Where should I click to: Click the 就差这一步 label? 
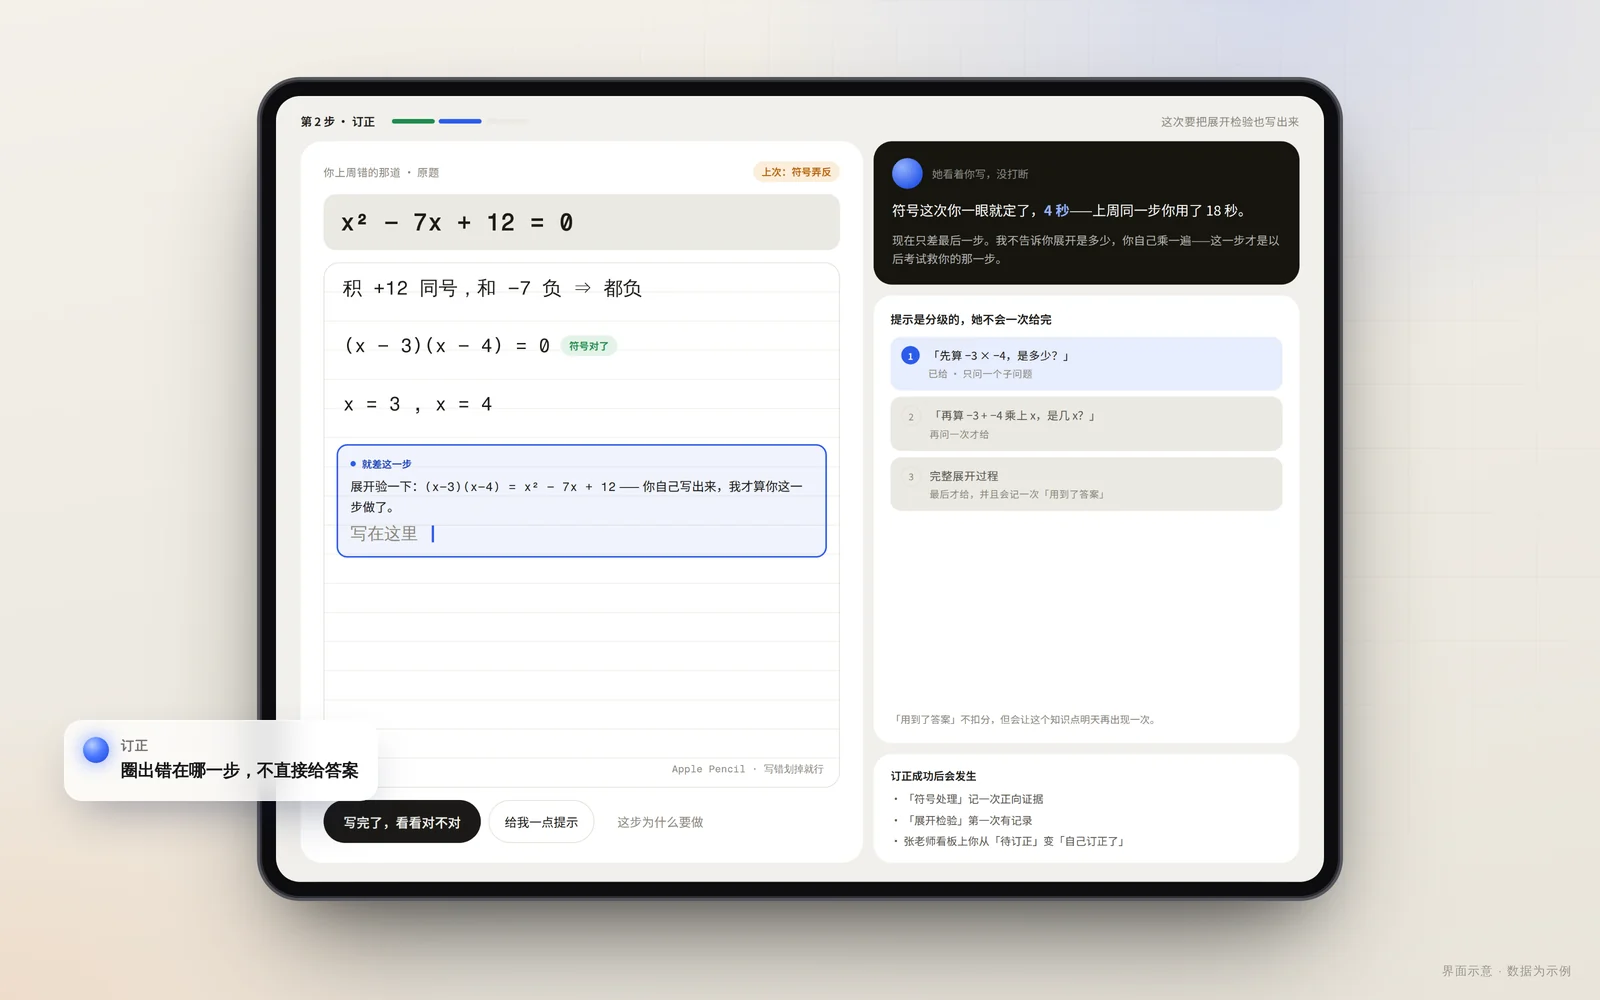[x=386, y=464]
